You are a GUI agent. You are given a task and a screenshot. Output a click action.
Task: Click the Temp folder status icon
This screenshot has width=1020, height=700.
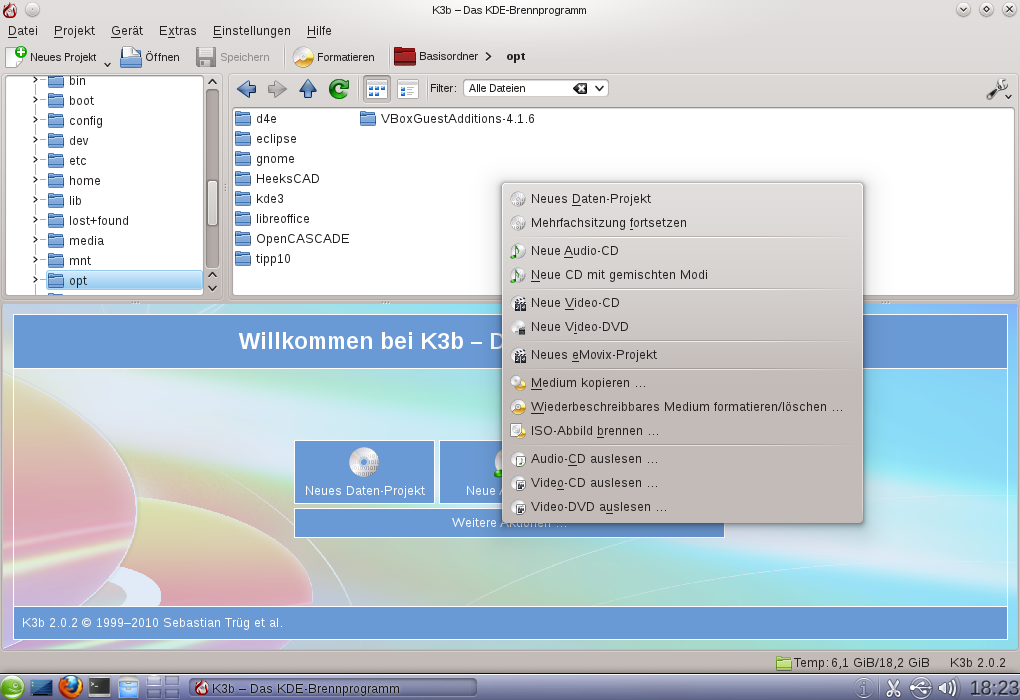coord(784,663)
